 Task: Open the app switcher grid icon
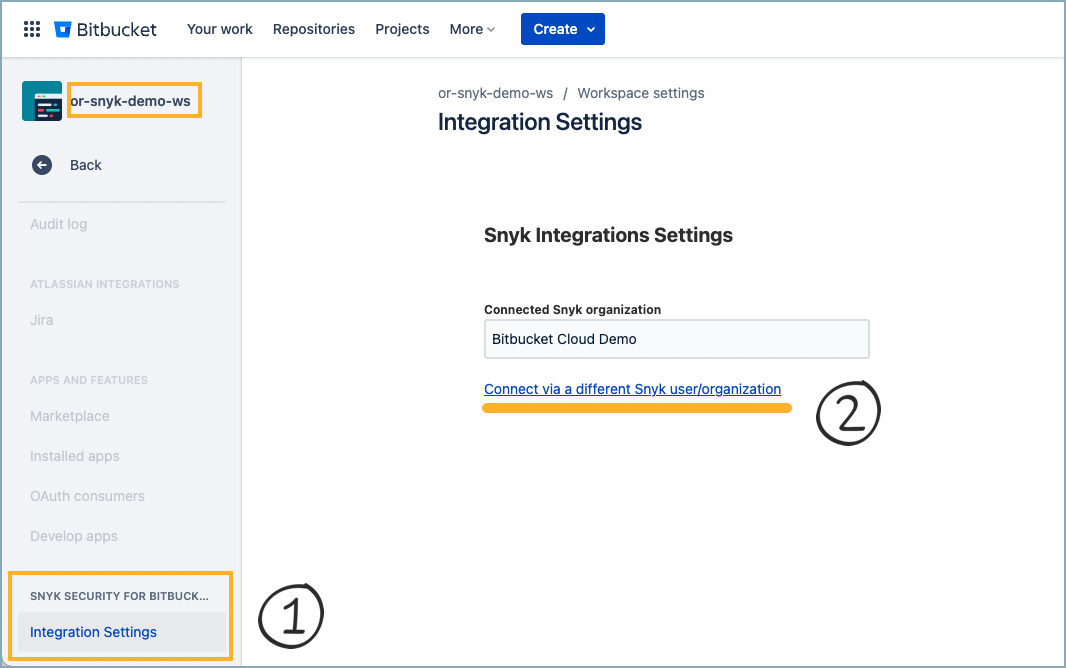coord(32,29)
